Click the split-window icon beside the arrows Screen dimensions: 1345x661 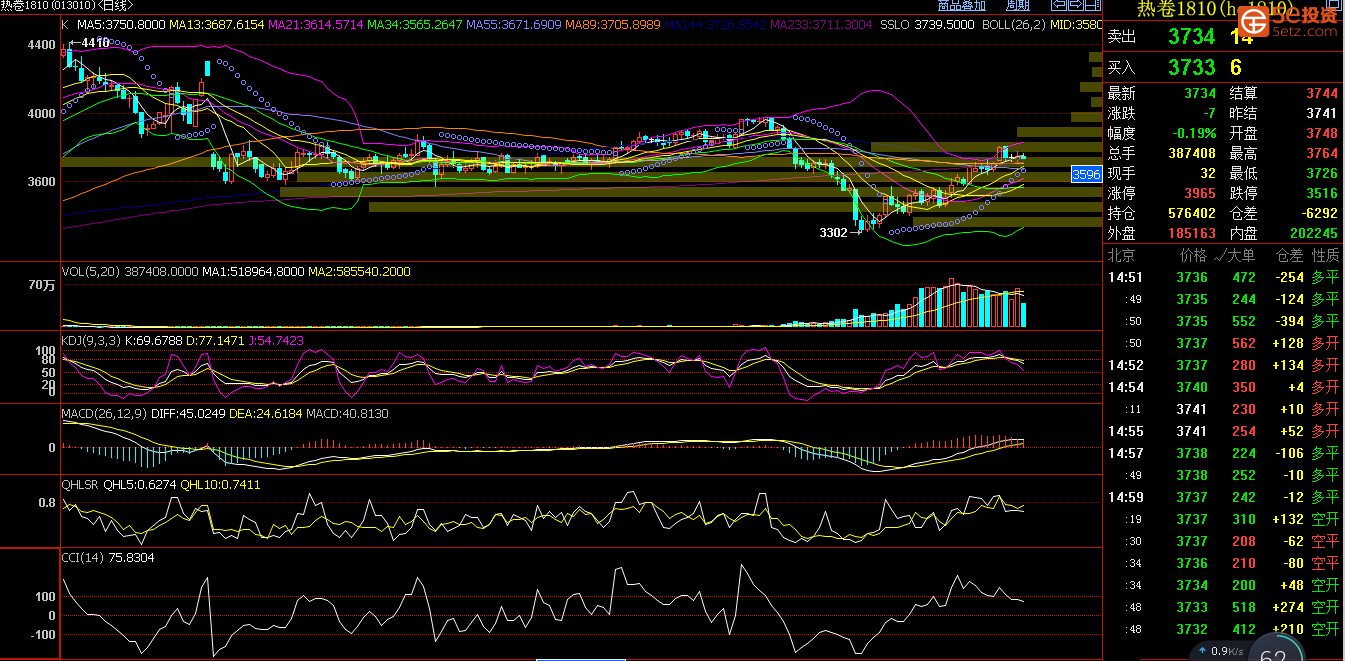1093,4
